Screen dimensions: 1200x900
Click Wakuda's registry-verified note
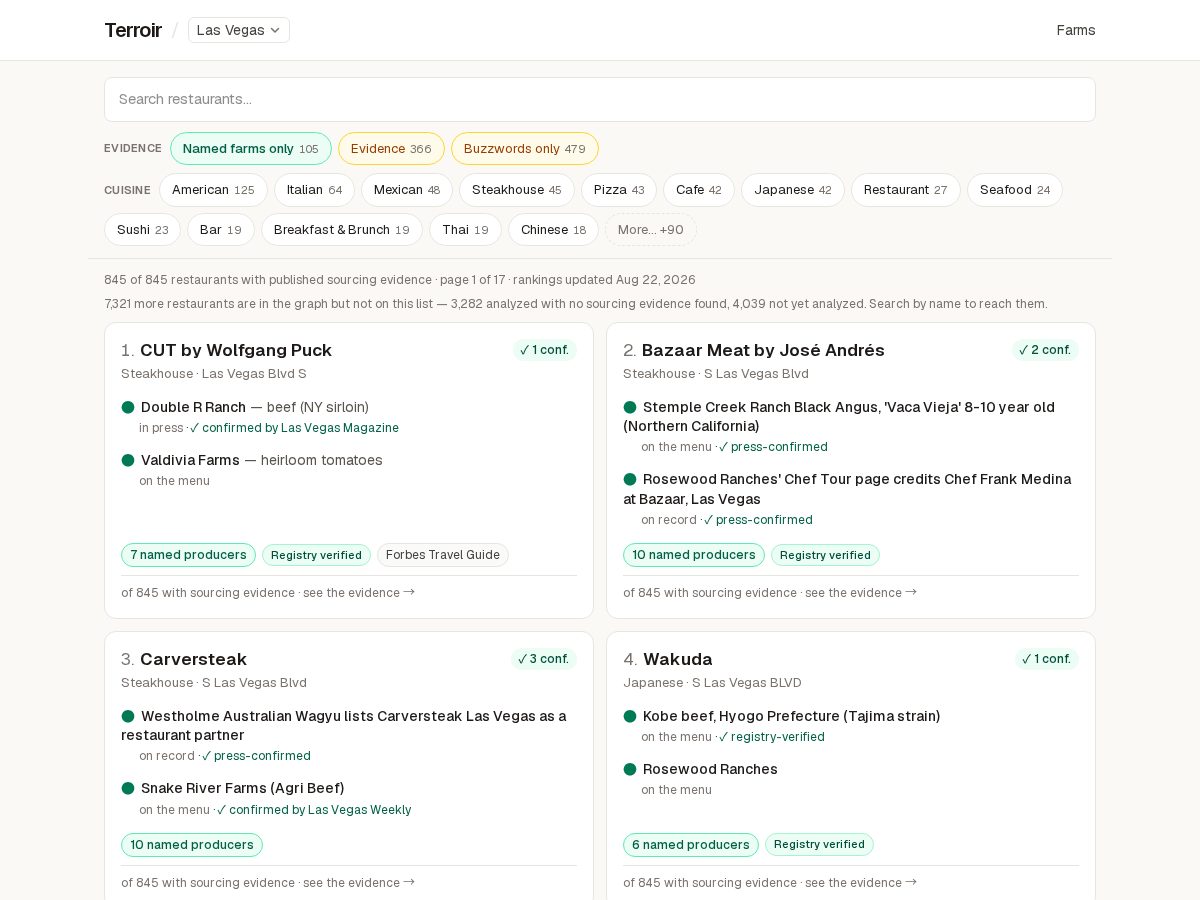[771, 737]
